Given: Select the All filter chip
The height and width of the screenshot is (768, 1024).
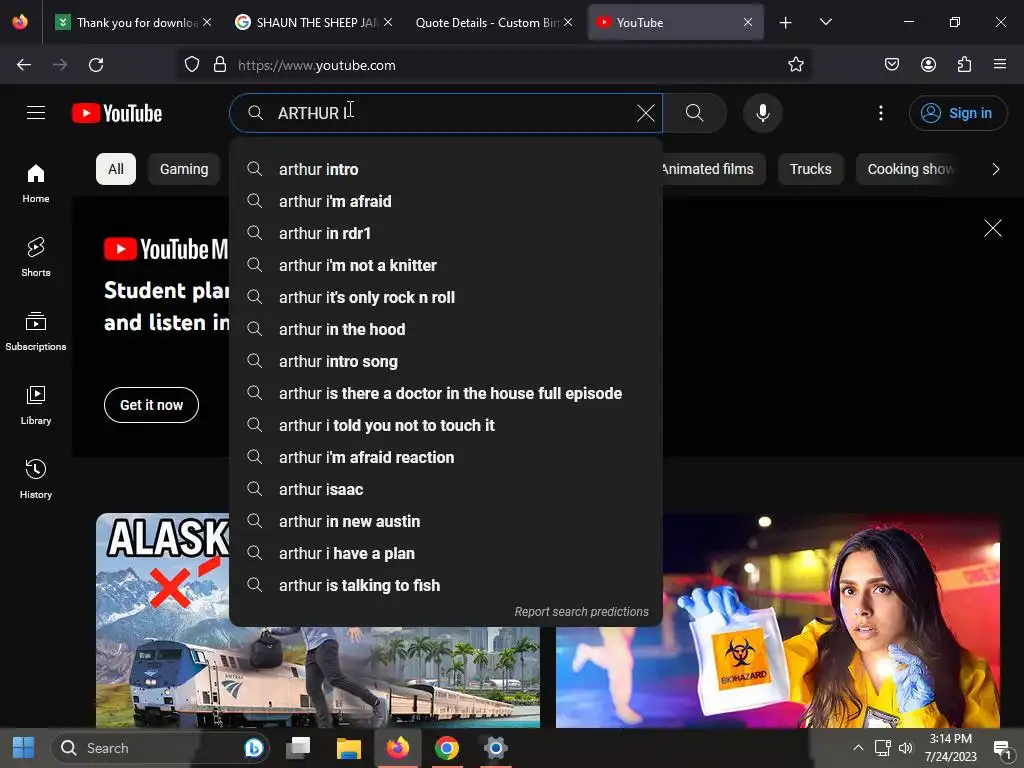Looking at the screenshot, I should coord(116,169).
